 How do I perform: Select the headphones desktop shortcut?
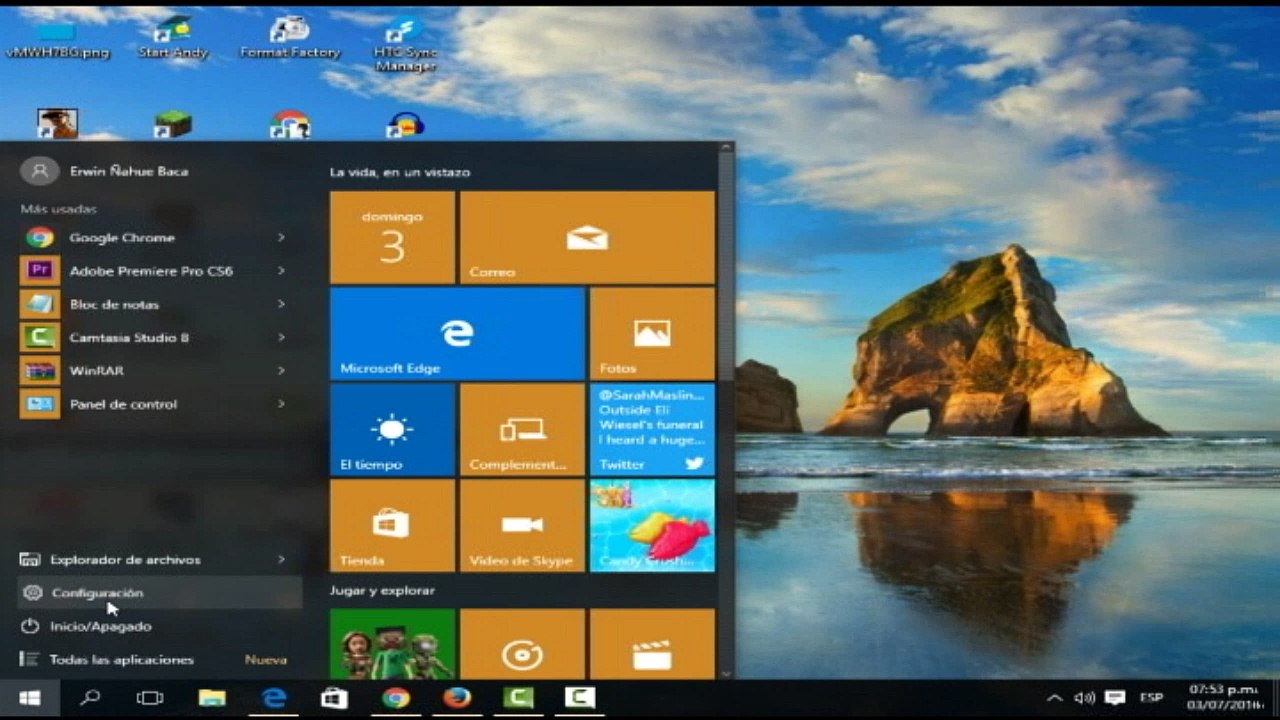[405, 124]
